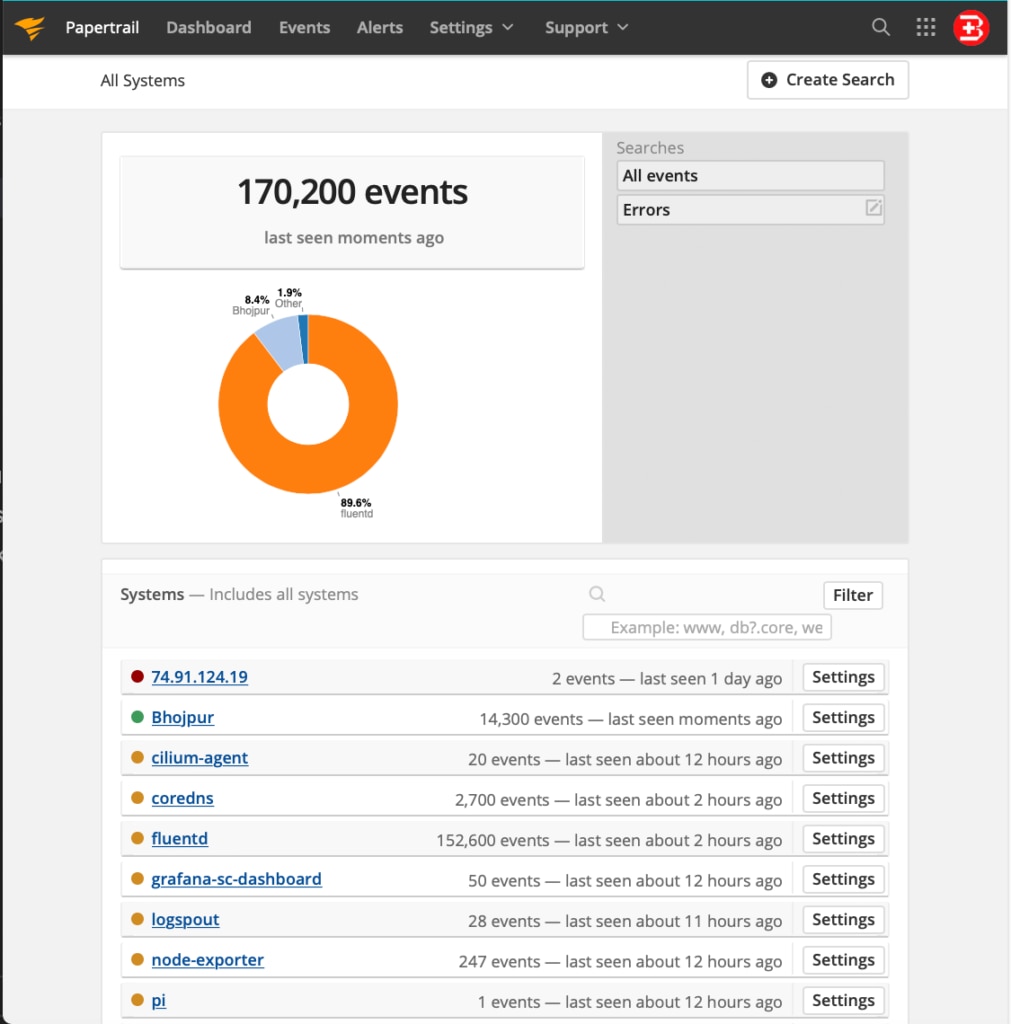This screenshot has height=1024, width=1011.
Task: Click red status dot for 74.91.124.19
Action: click(137, 677)
